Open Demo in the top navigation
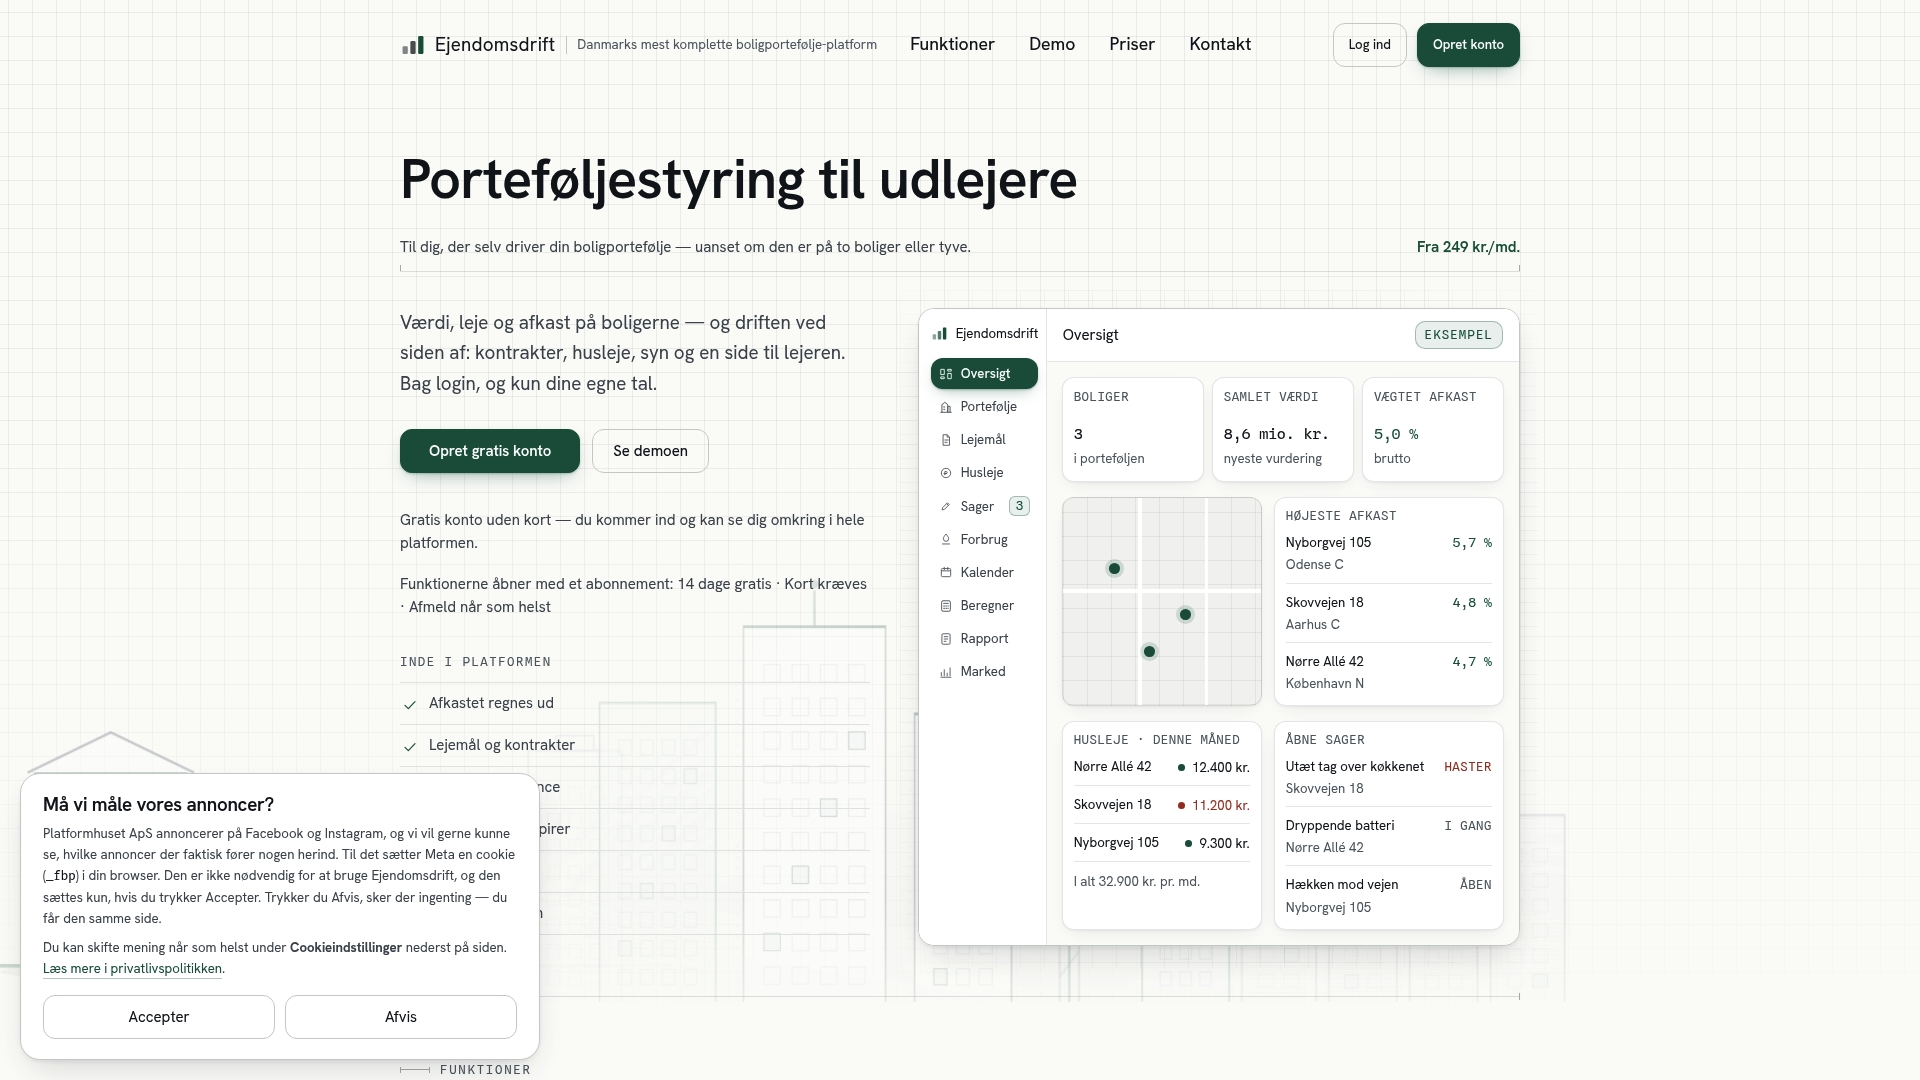 pos(1052,45)
